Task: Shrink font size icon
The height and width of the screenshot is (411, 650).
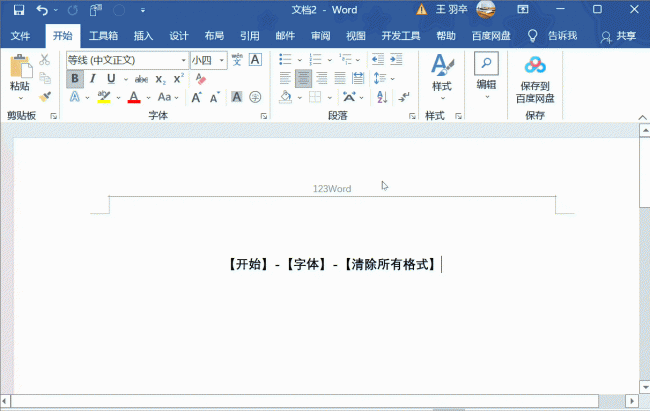Action: [x=214, y=97]
